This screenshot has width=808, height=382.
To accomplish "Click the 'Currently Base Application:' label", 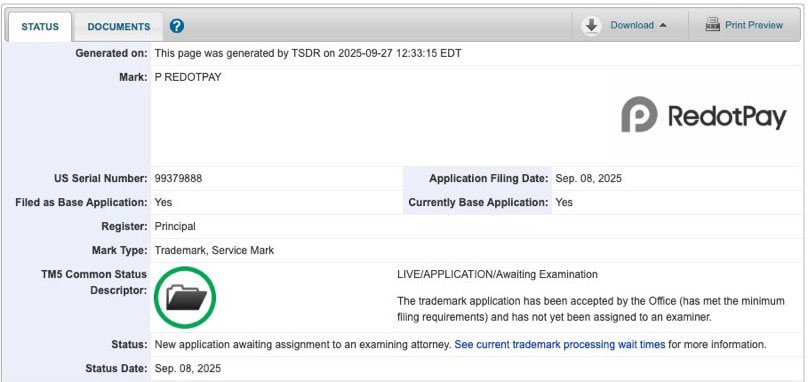I will click(x=478, y=203).
